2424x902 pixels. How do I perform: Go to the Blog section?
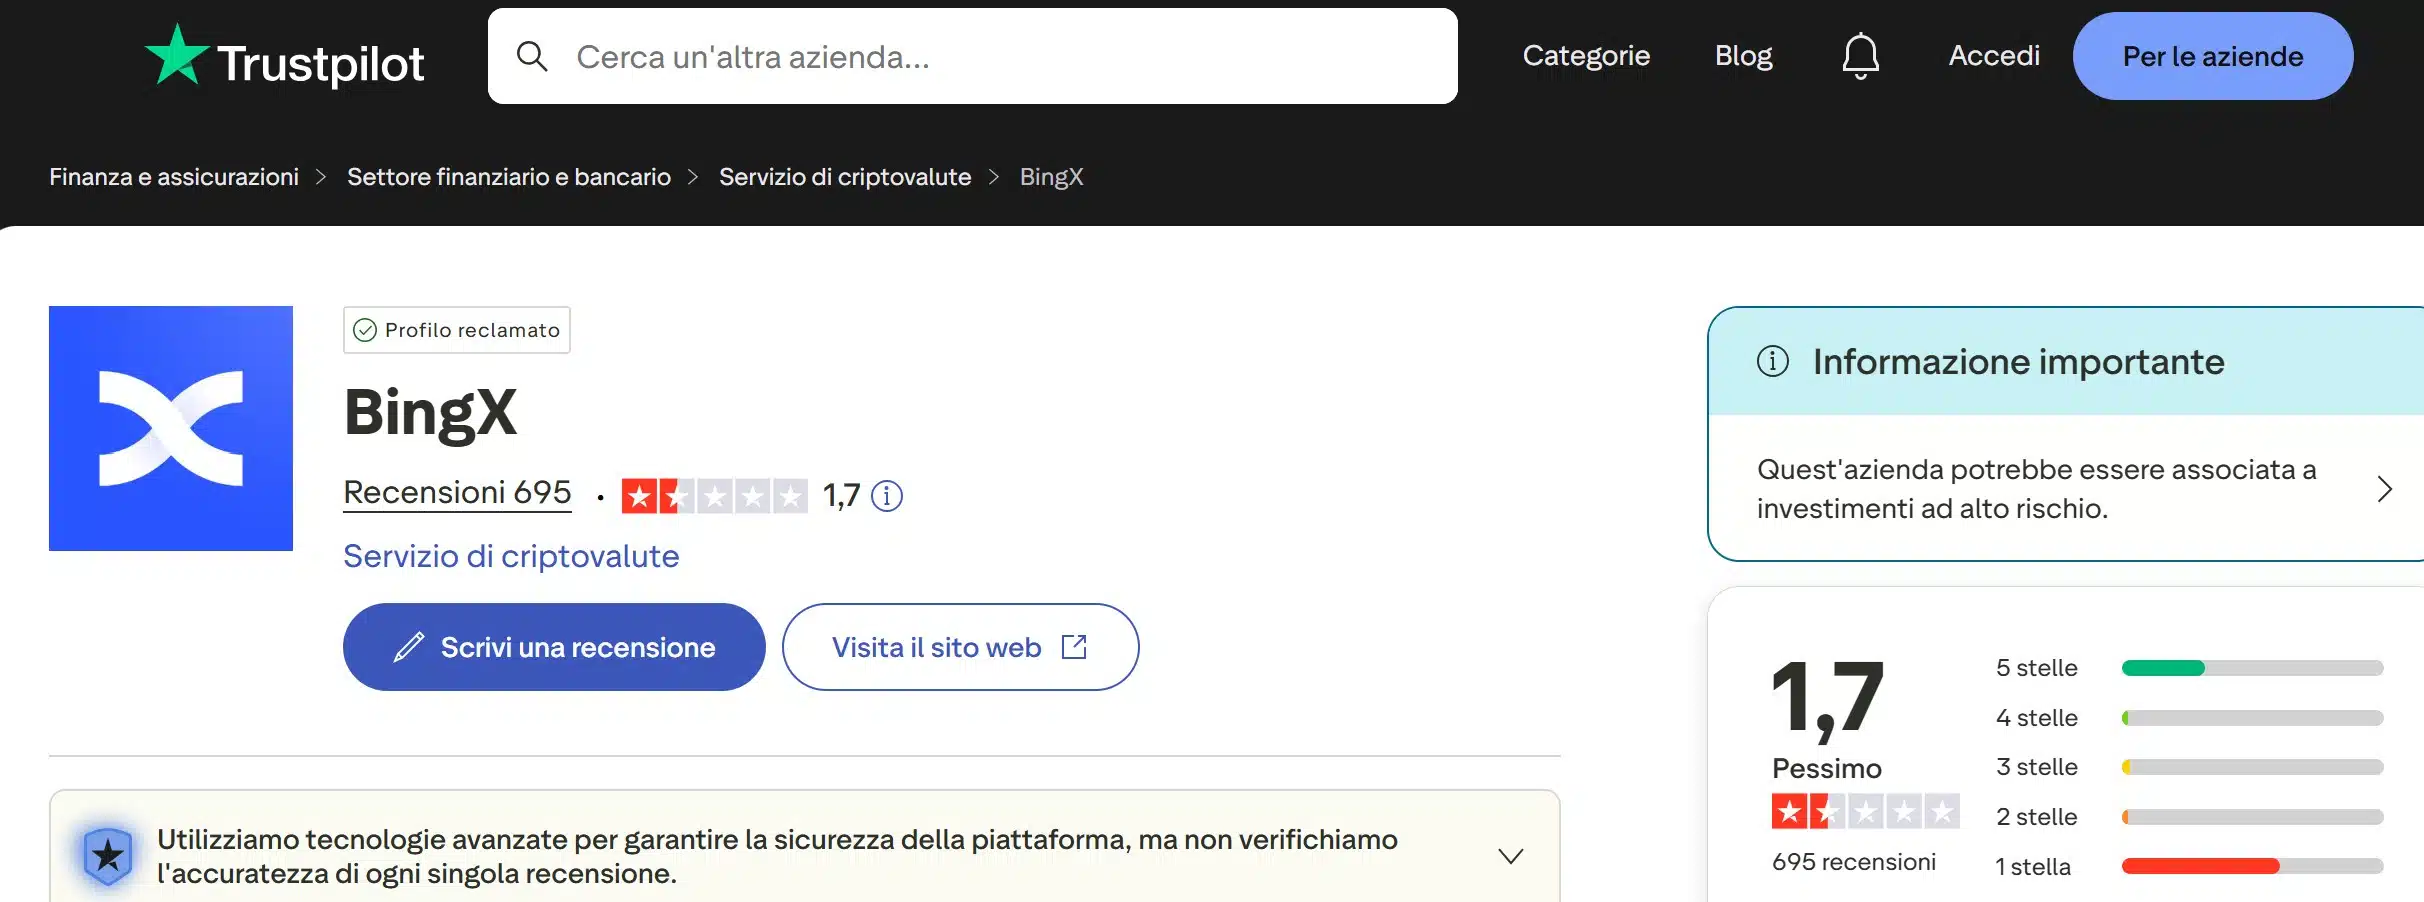click(x=1742, y=55)
